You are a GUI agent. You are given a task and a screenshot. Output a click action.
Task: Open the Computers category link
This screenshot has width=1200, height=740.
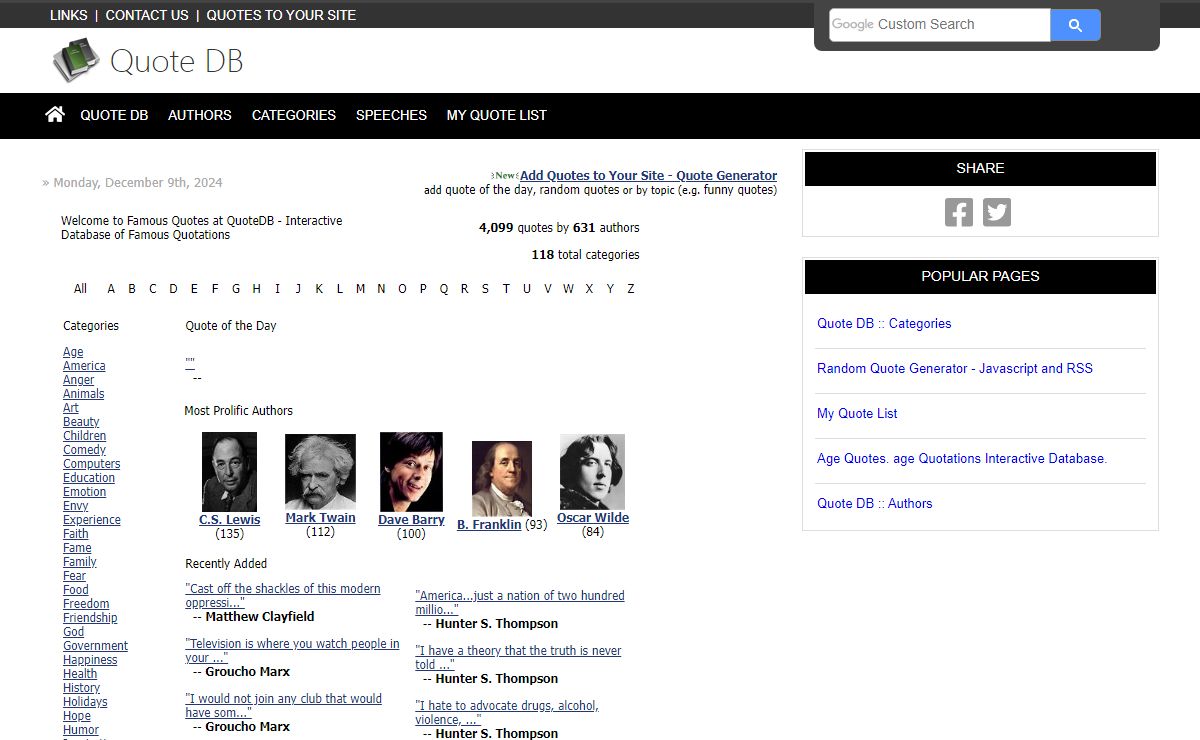(x=91, y=464)
